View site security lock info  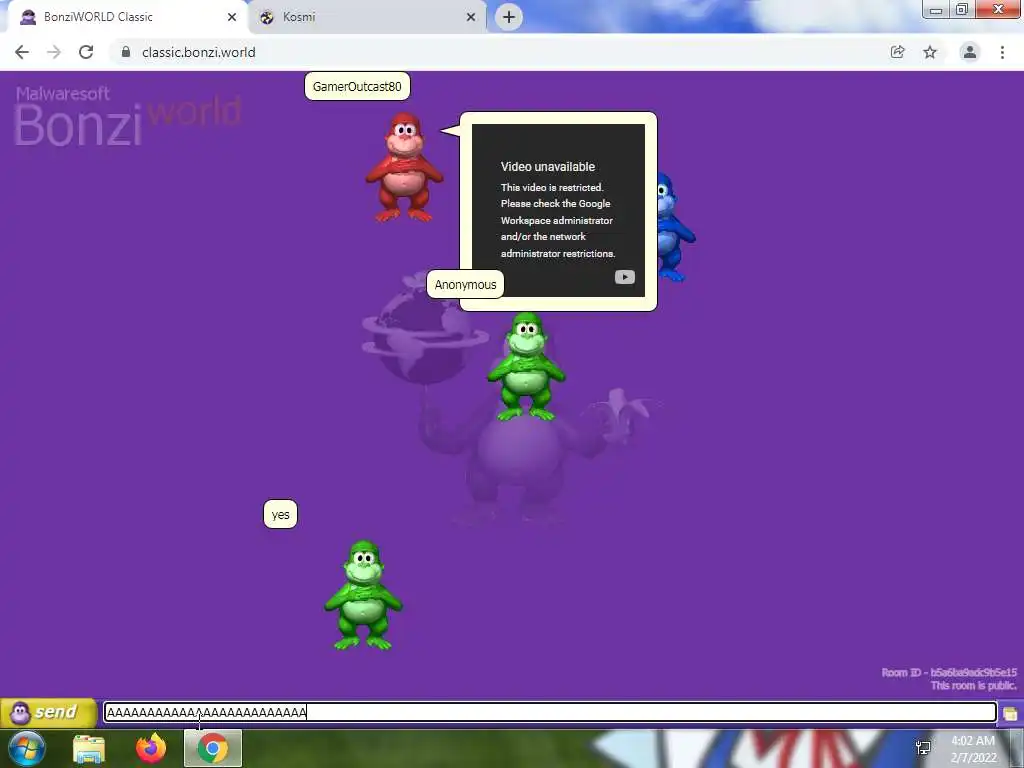(x=126, y=52)
